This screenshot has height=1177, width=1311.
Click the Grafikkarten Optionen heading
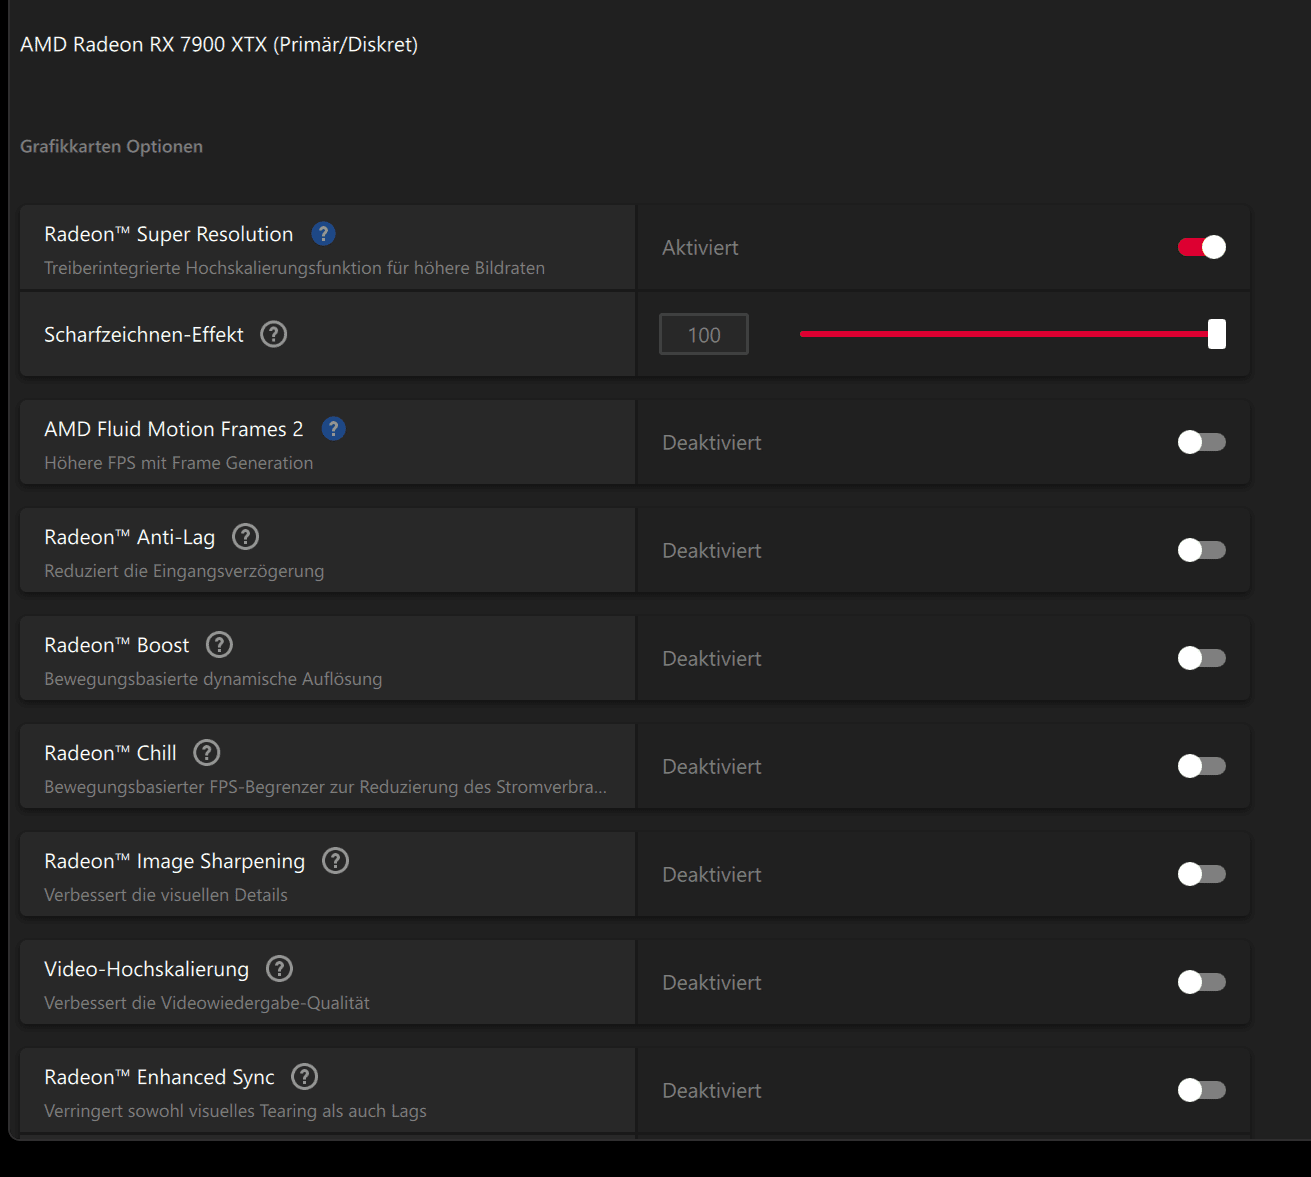pos(112,147)
